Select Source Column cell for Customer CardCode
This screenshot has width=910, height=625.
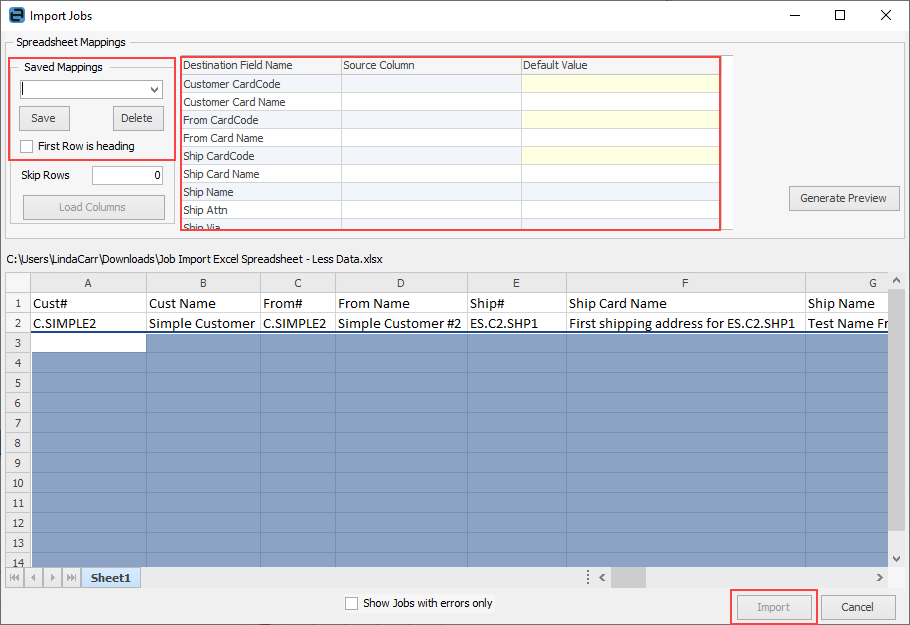click(431, 84)
